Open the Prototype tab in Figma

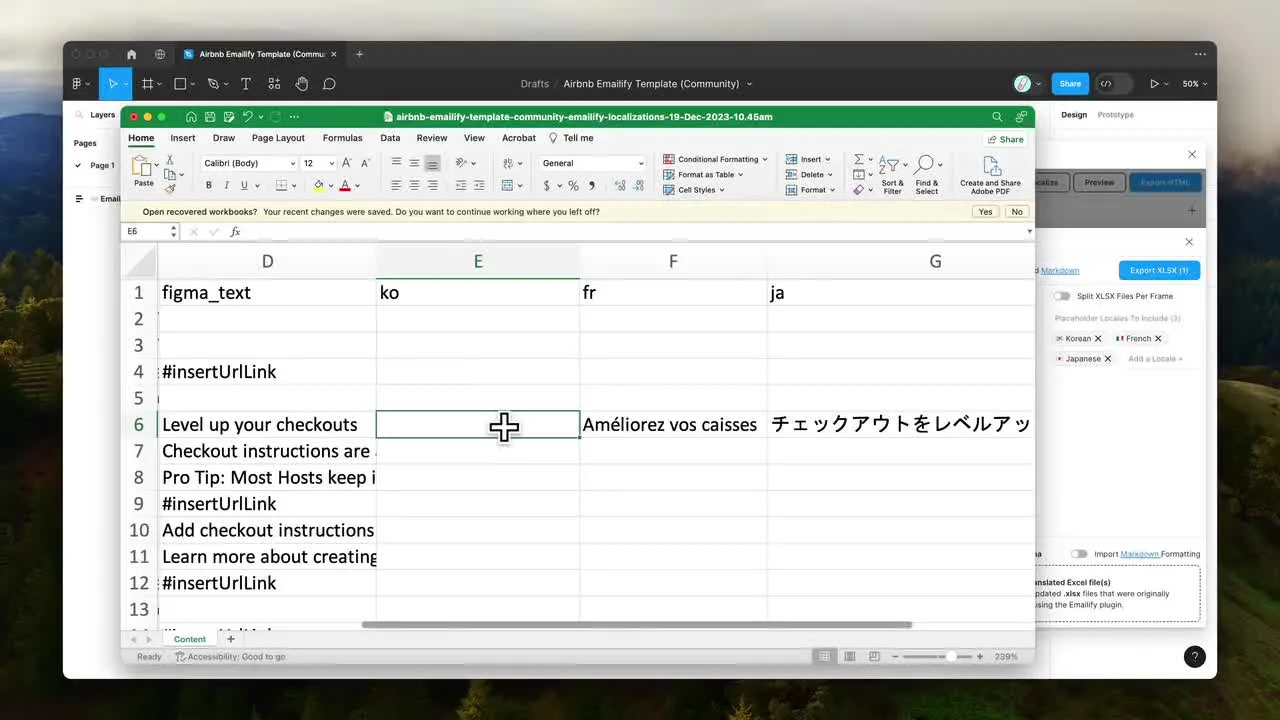1115,114
